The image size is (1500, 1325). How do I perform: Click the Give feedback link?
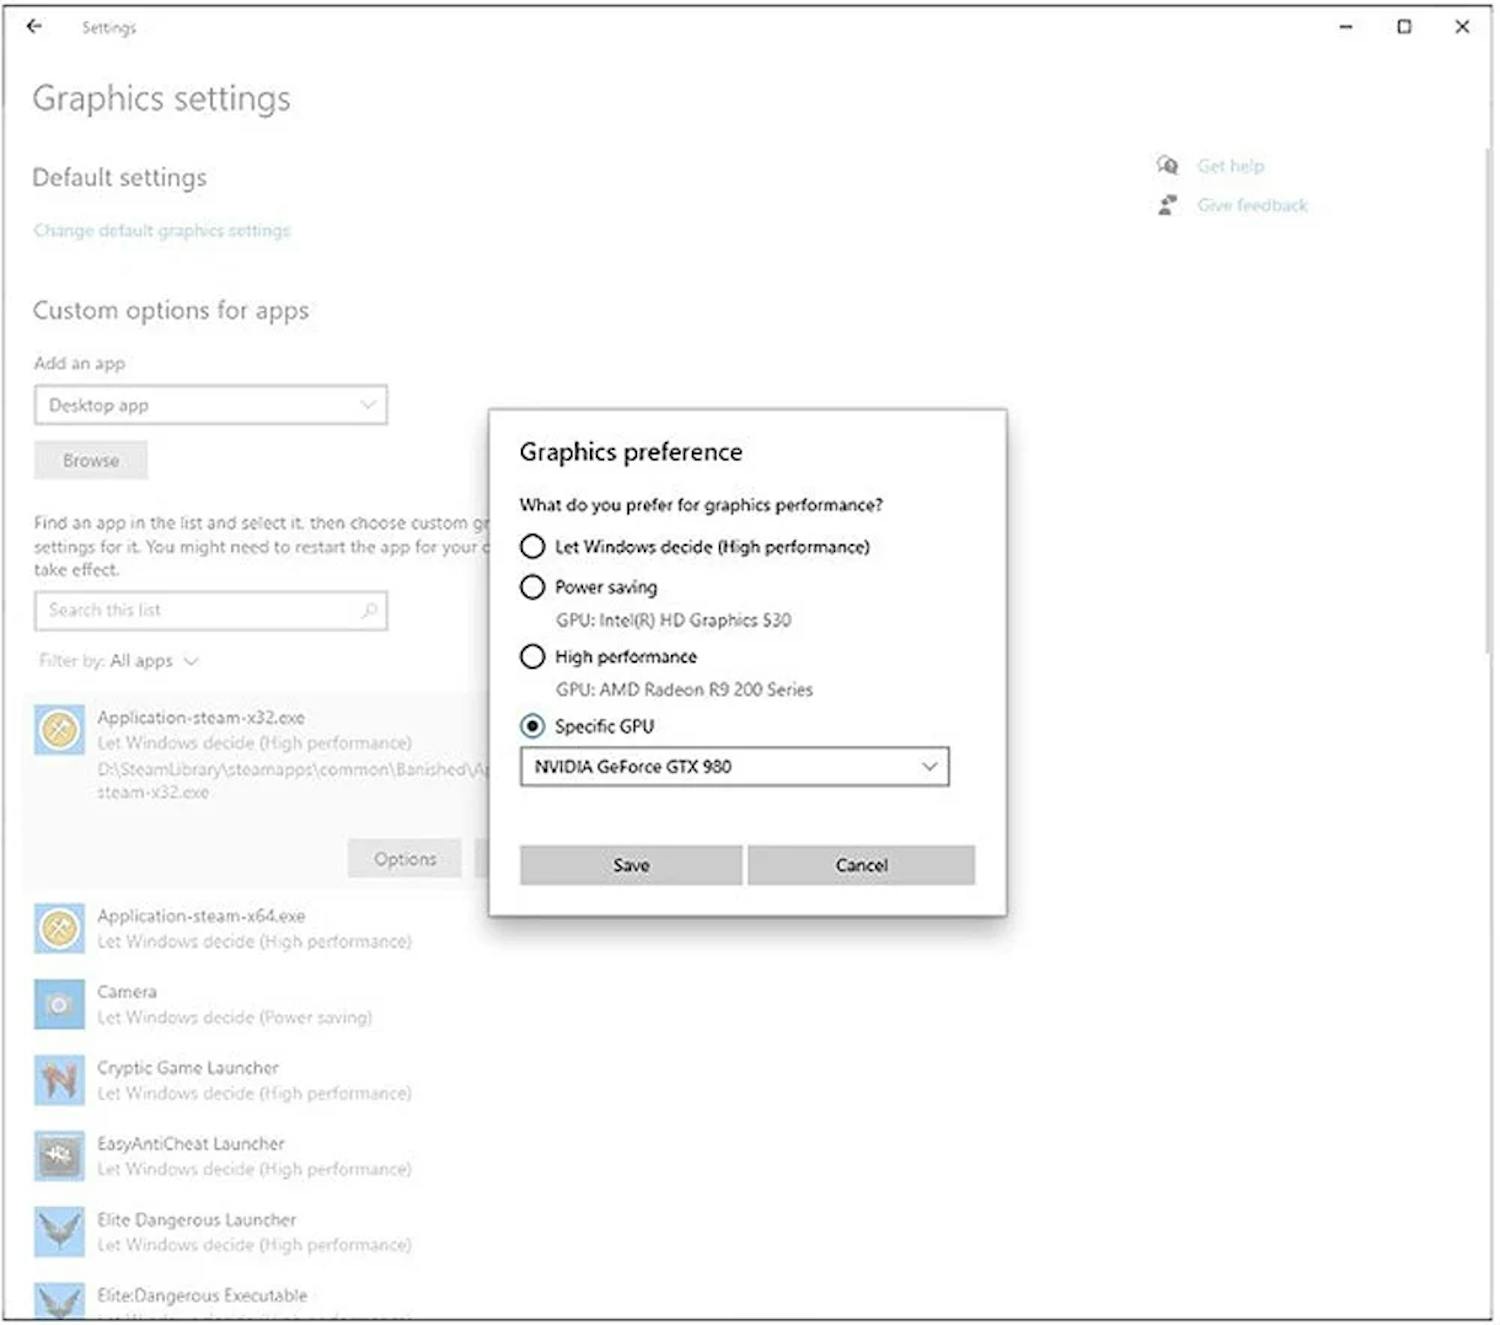coord(1252,204)
